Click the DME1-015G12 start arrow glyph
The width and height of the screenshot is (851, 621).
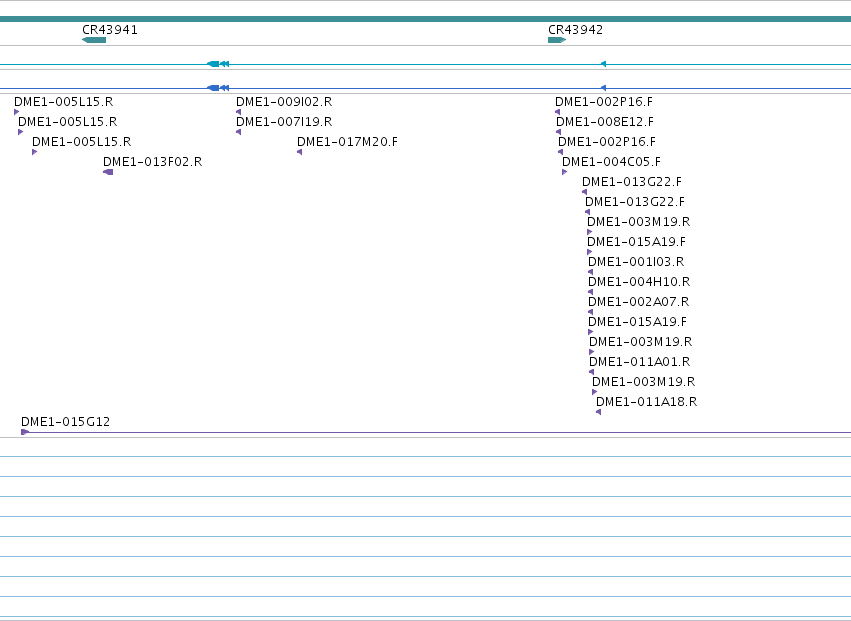25,432
